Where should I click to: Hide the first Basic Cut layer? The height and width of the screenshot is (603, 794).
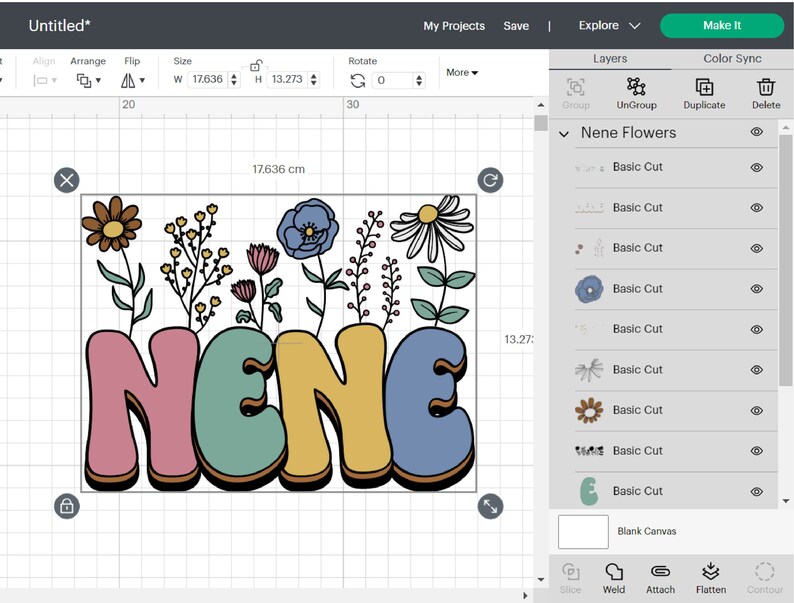pyautogui.click(x=757, y=167)
